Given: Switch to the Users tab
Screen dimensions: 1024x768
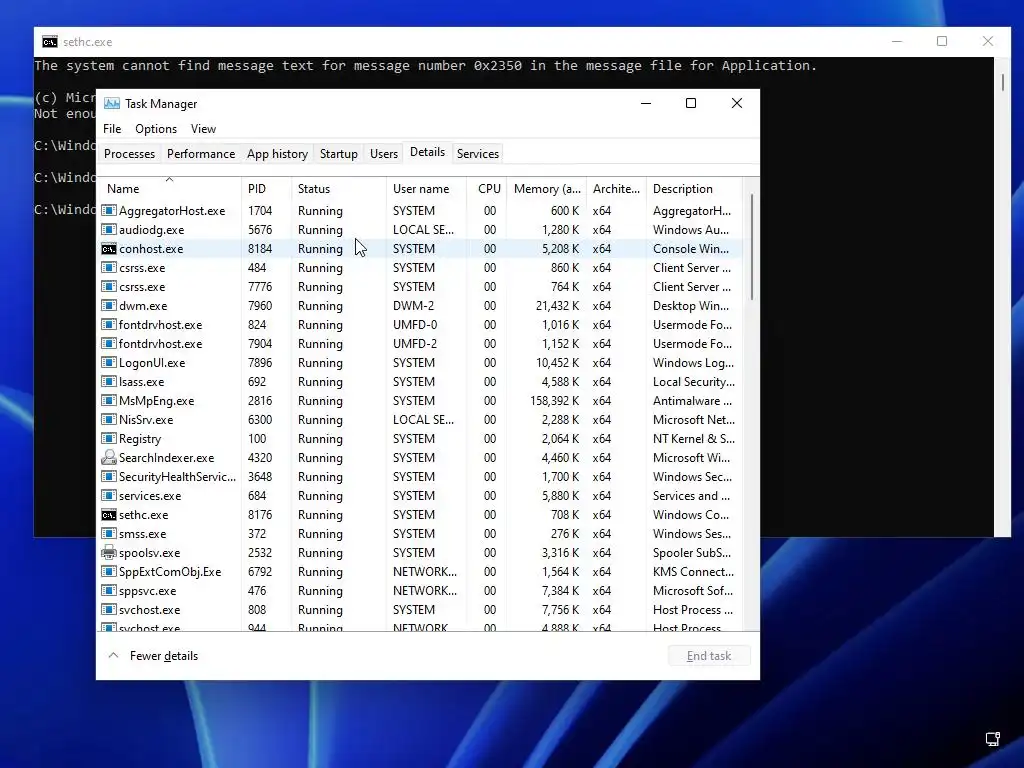Looking at the screenshot, I should 383,153.
